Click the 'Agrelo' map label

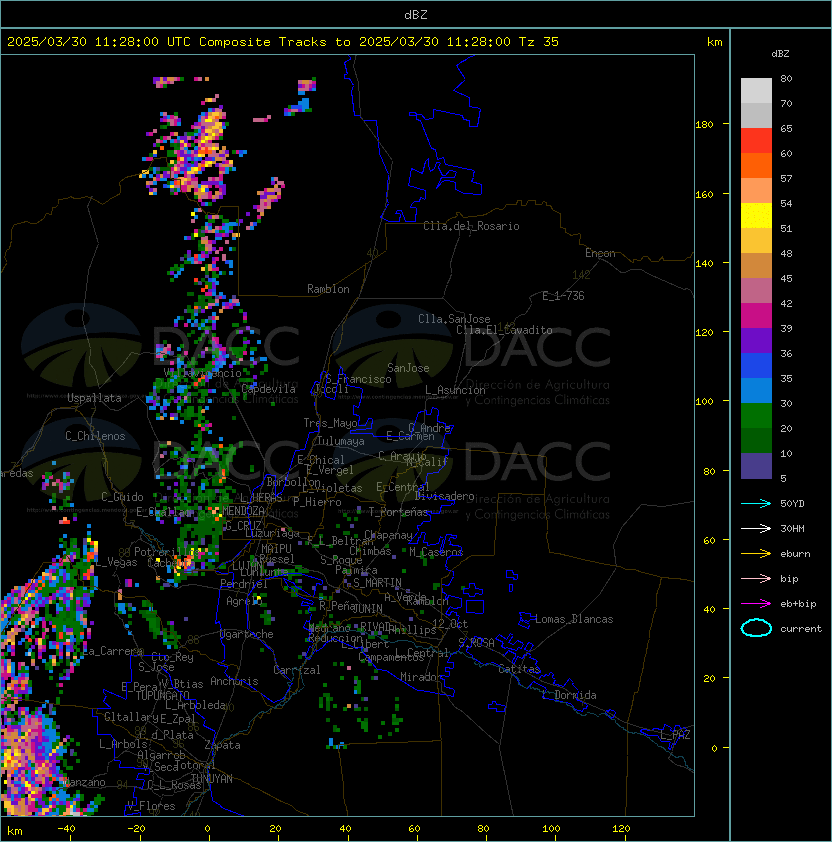244,601
